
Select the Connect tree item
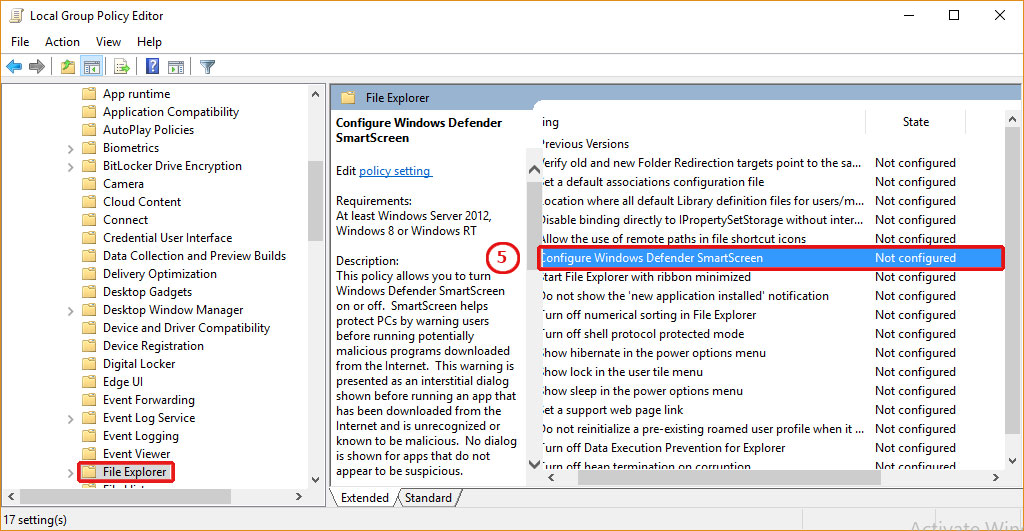[125, 220]
